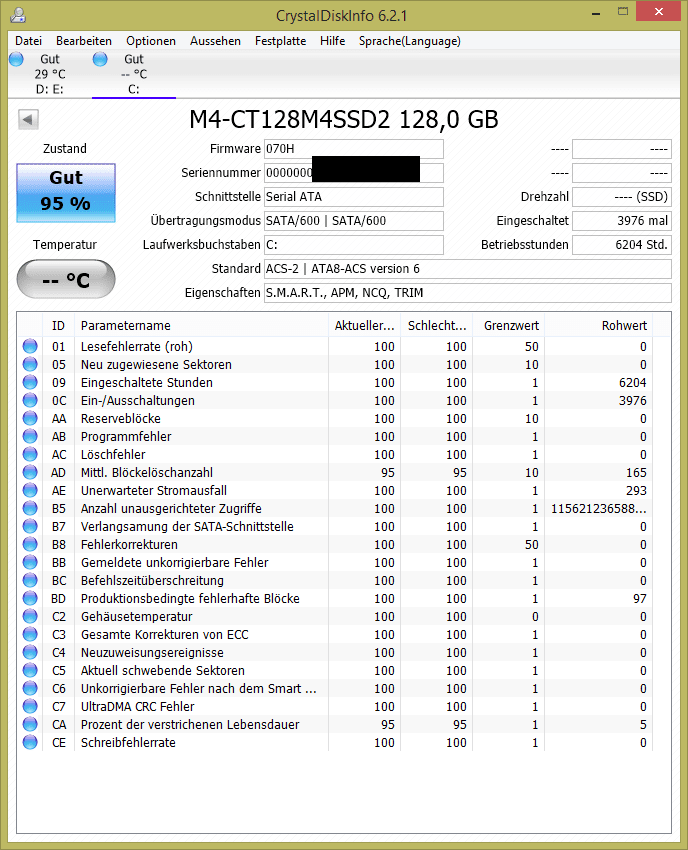
Task: Click the Laufwerksbuchstaben field
Action: coord(353,244)
